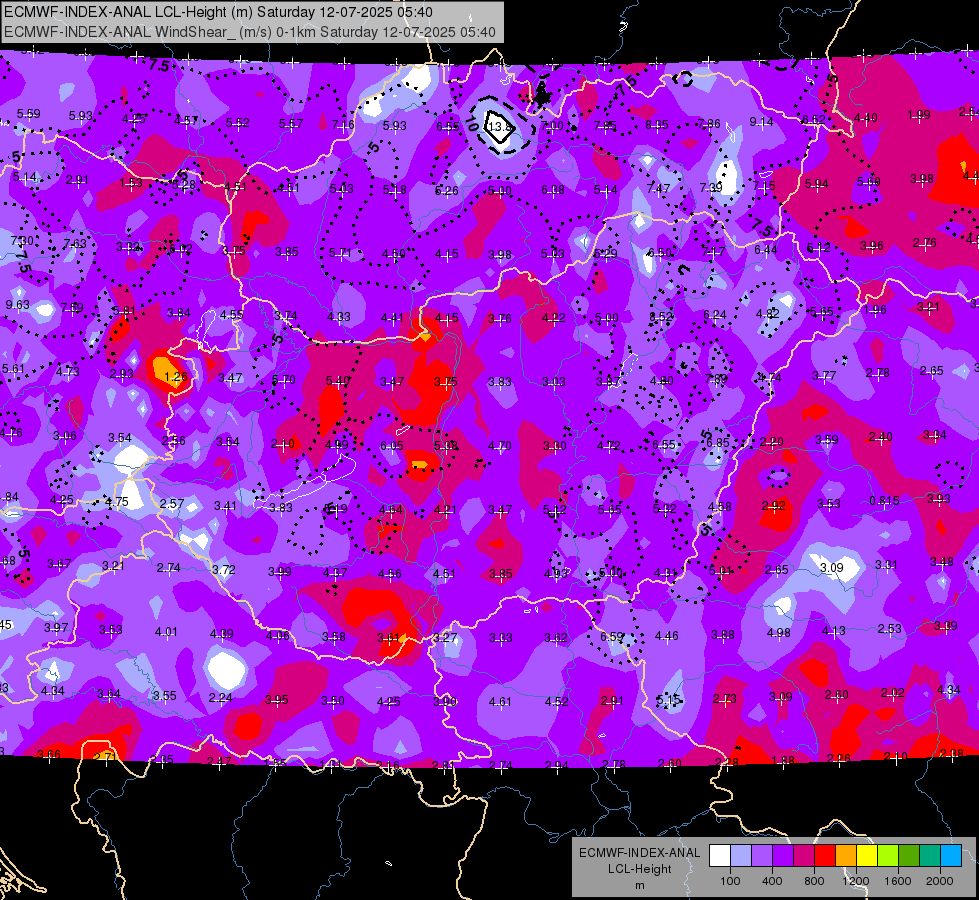Viewport: 979px width, 900px height.
Task: Click the 2.57 wind shear value
Action: coord(172,503)
